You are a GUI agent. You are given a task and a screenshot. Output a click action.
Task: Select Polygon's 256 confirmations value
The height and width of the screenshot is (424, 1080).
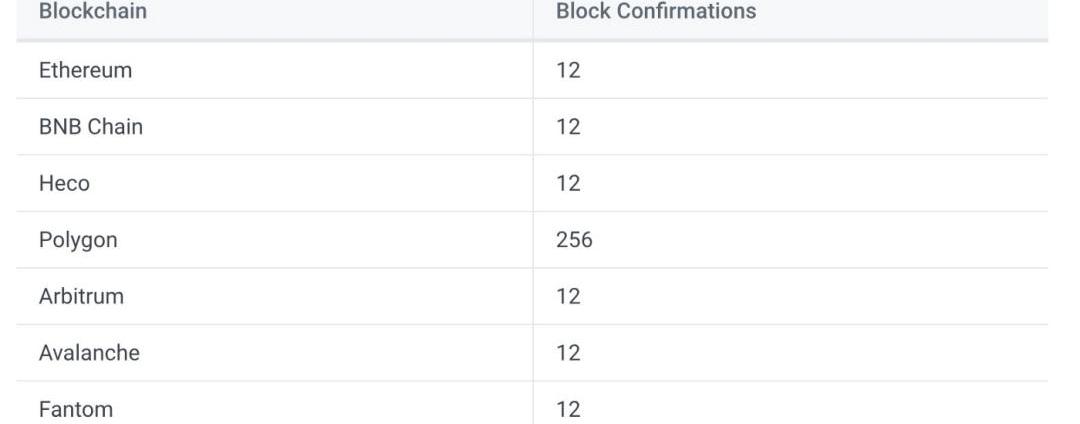(574, 240)
